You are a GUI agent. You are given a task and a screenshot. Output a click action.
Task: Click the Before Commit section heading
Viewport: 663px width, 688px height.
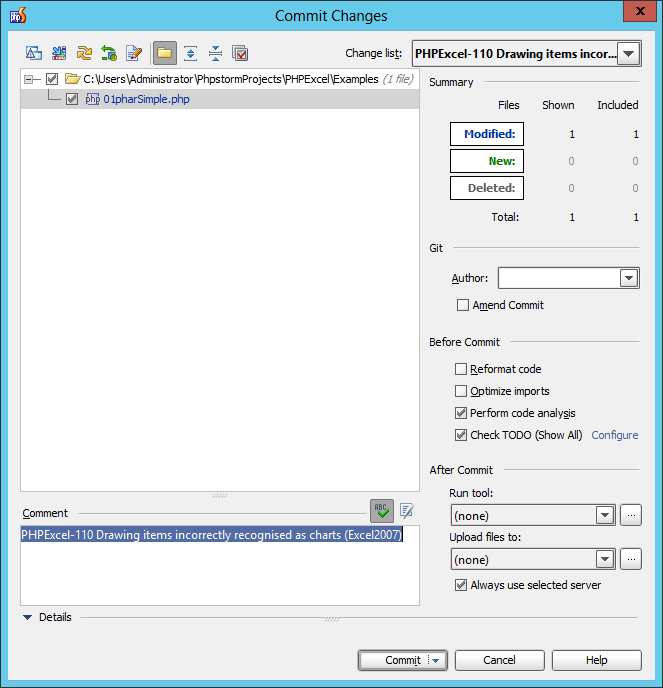click(x=464, y=342)
